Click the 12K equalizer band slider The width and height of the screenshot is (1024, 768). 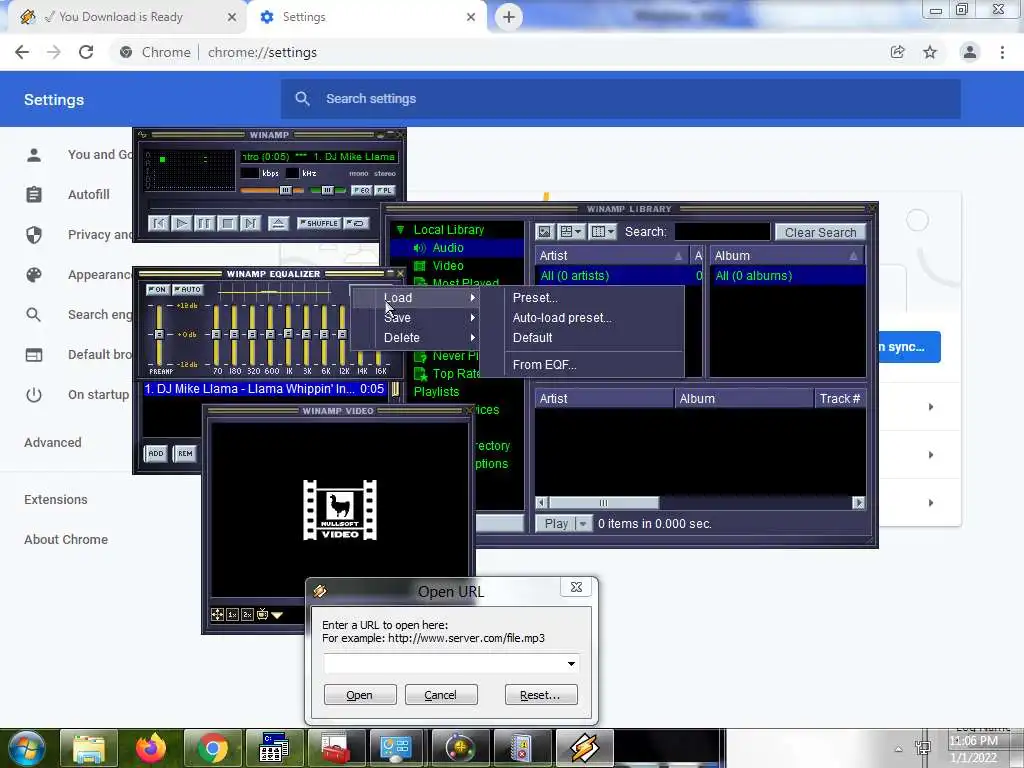pos(342,334)
